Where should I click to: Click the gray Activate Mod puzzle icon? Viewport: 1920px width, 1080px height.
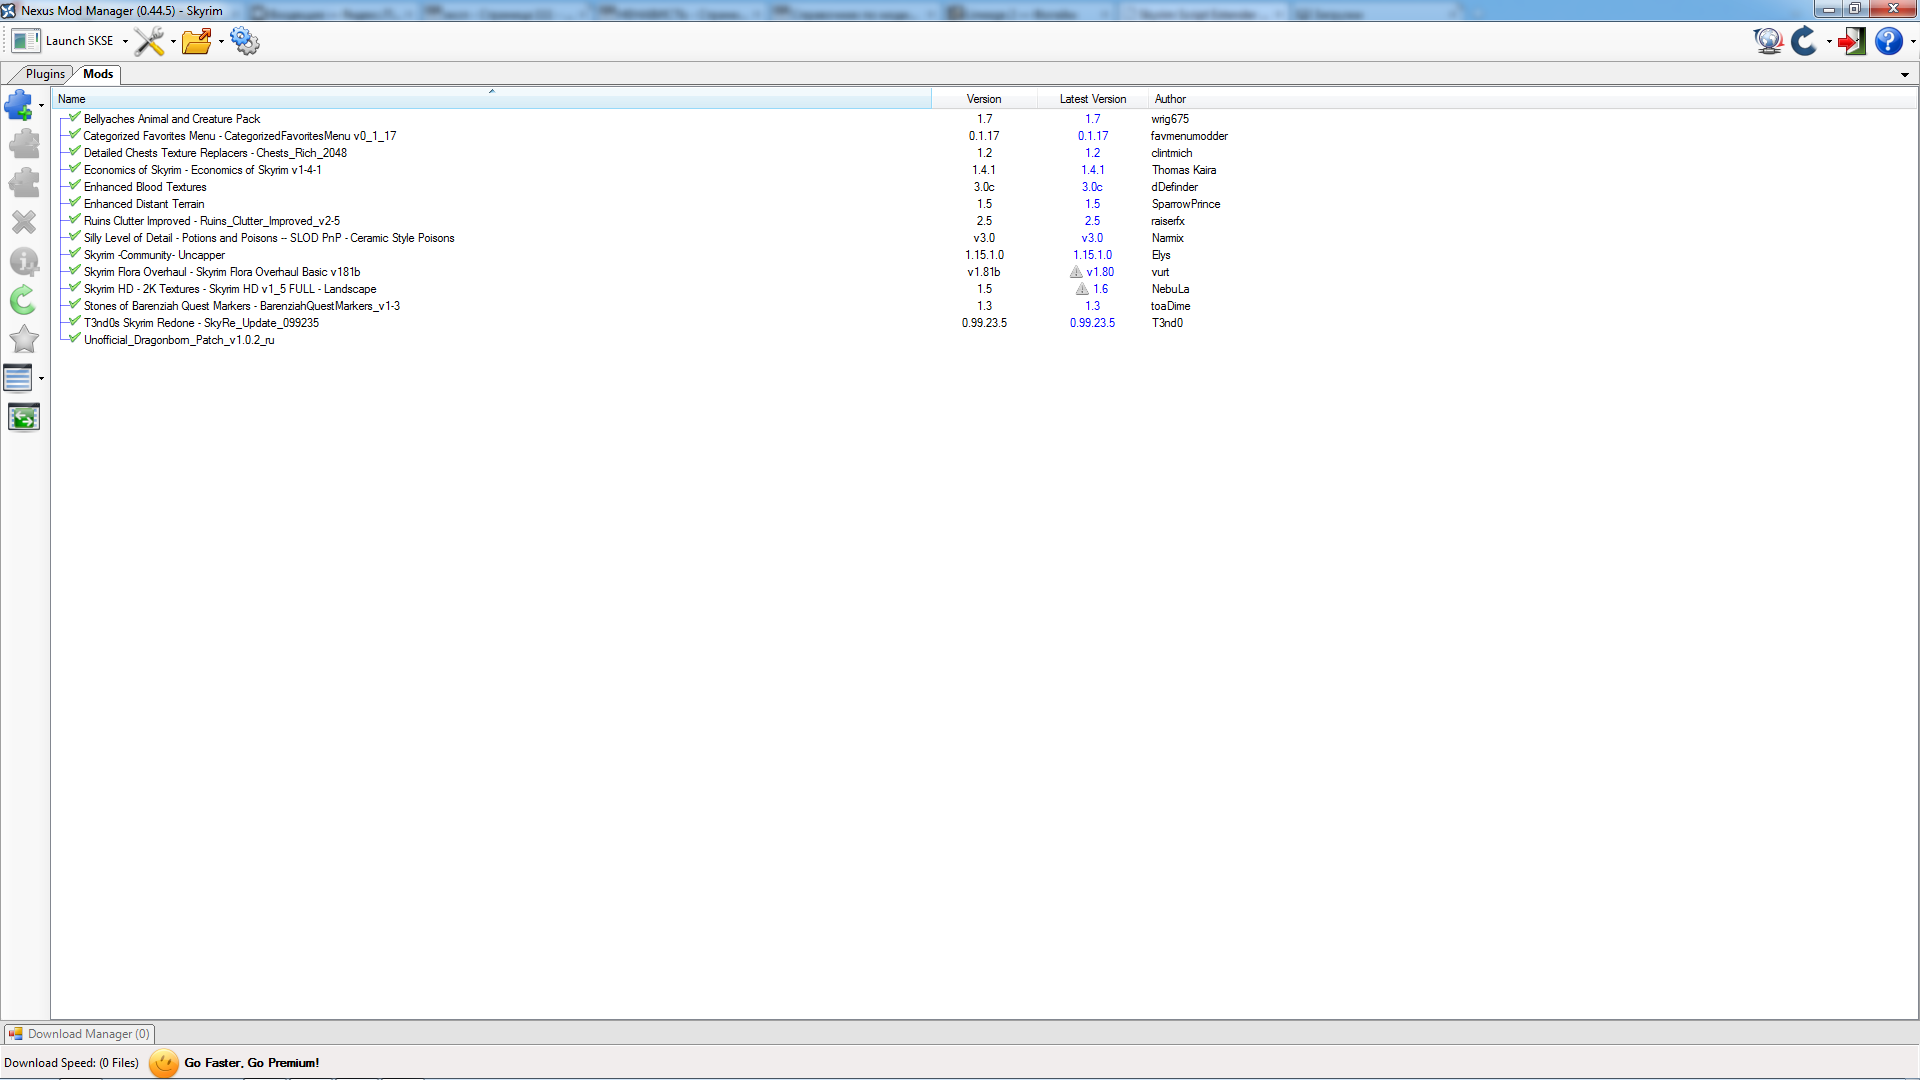(24, 144)
